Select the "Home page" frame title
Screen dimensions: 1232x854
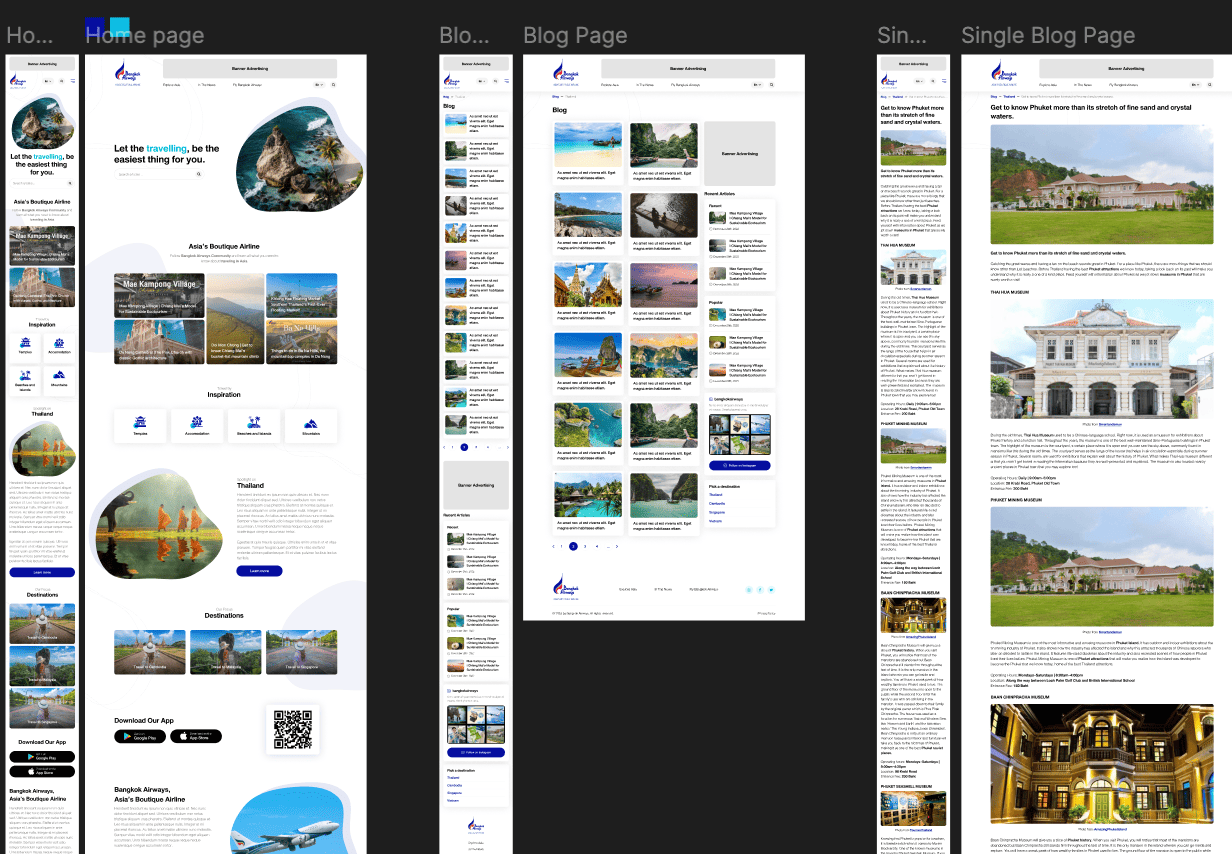point(145,37)
